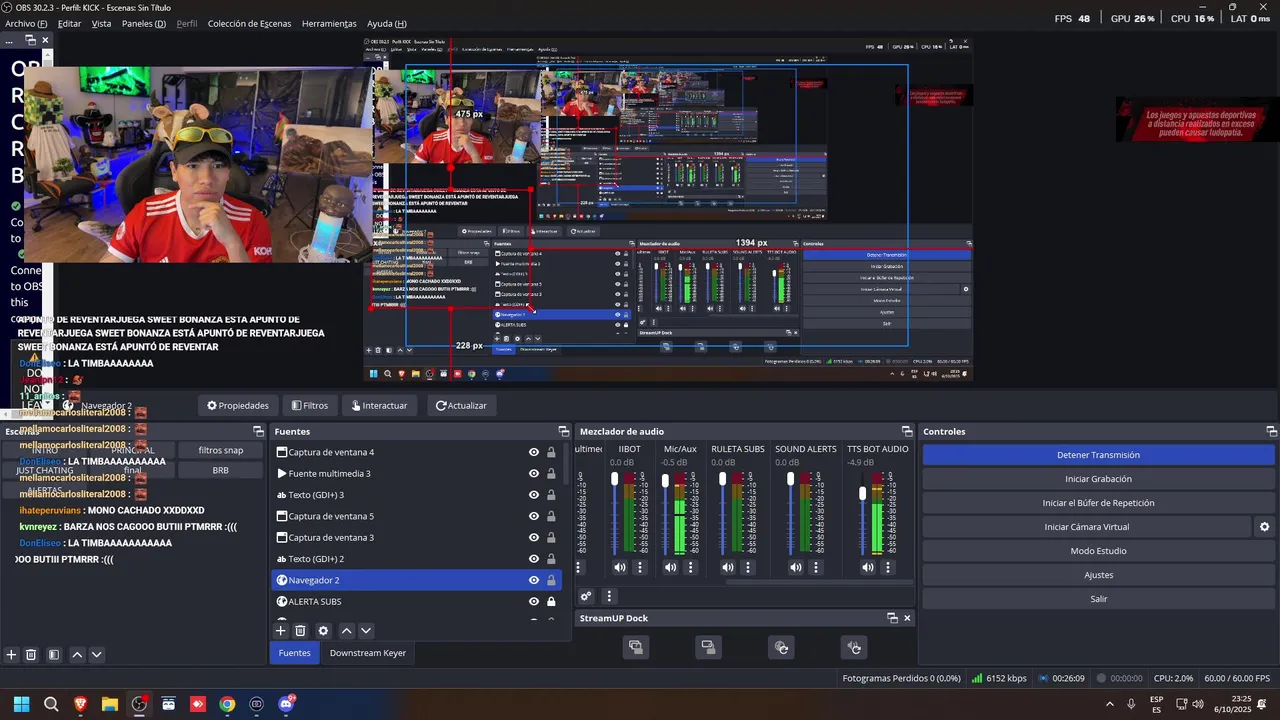Start the replay buffer (Búfer de Repetición)

[1098, 503]
